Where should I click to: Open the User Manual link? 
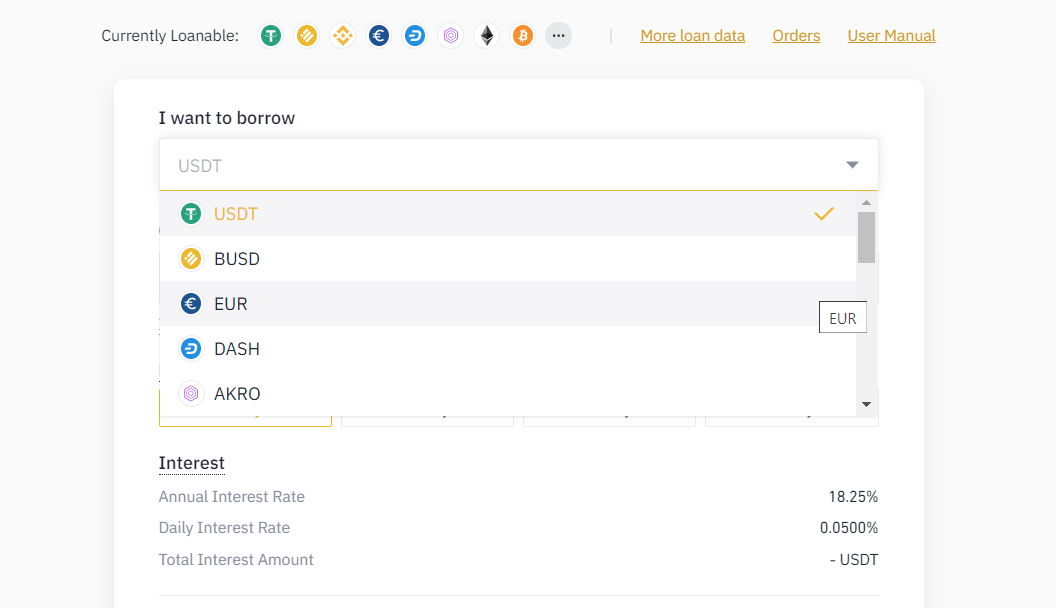891,36
